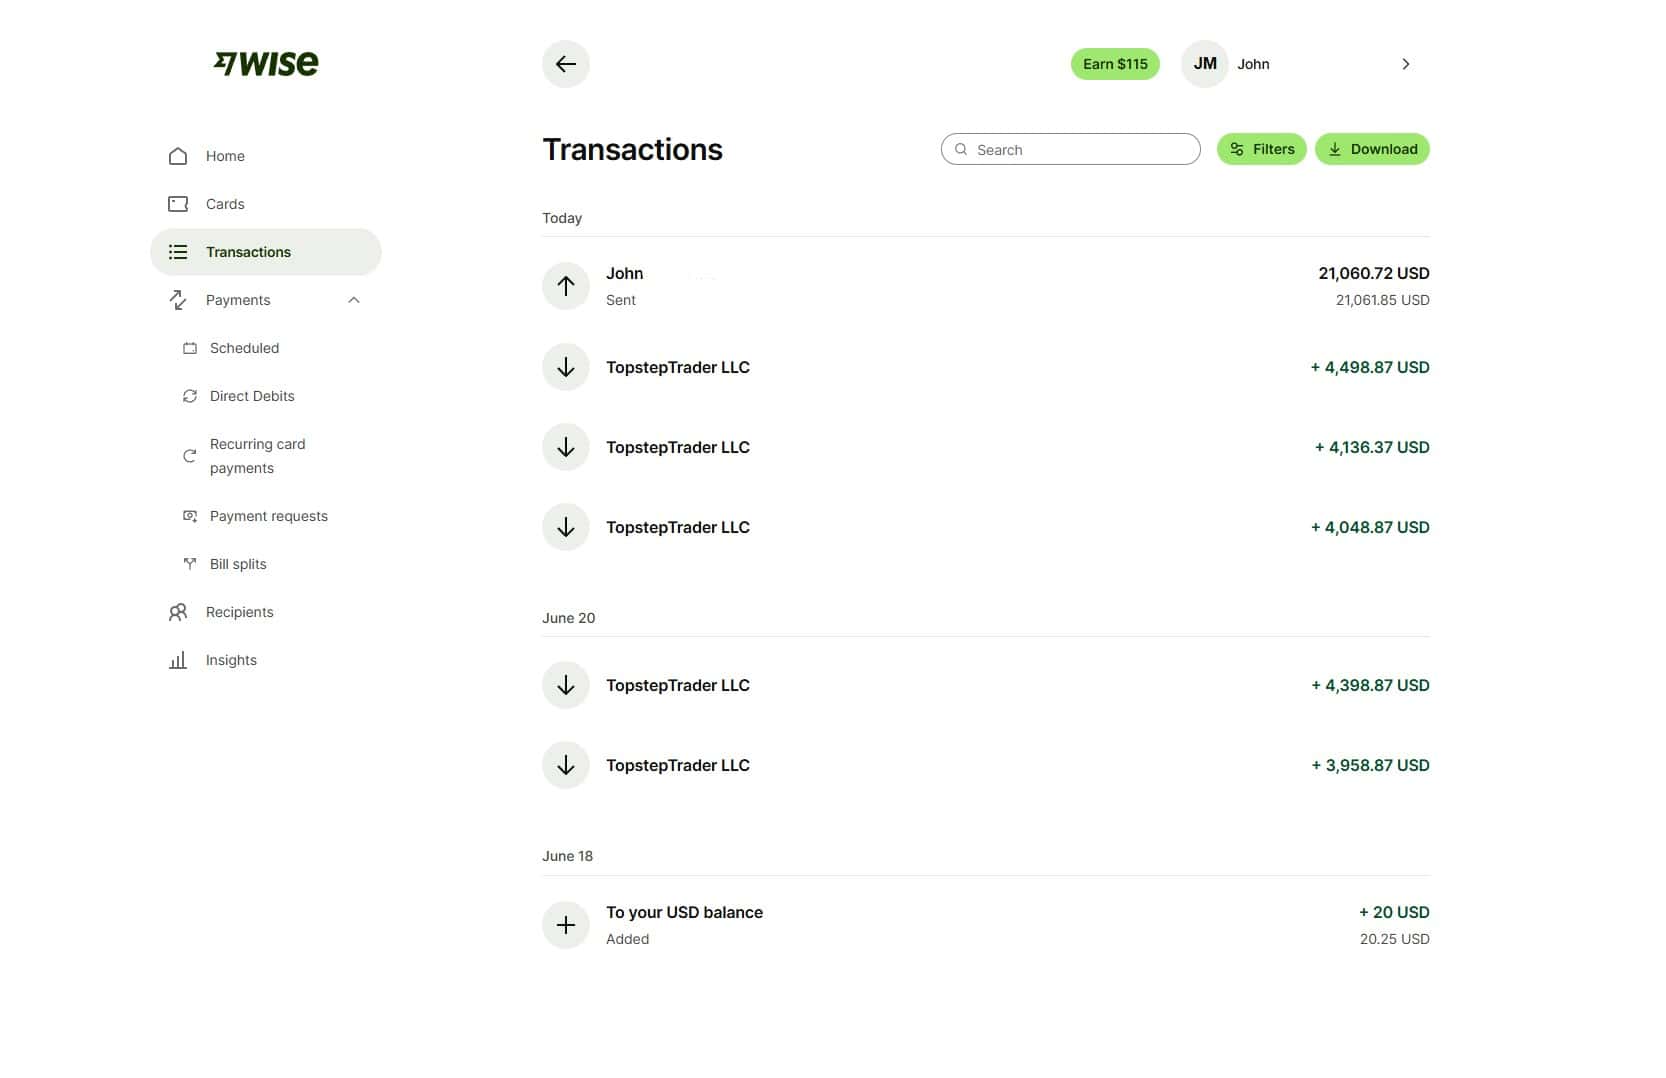Screen dimensions: 1666x1078
Task: Click the Payments arrows icon
Action: (178, 300)
